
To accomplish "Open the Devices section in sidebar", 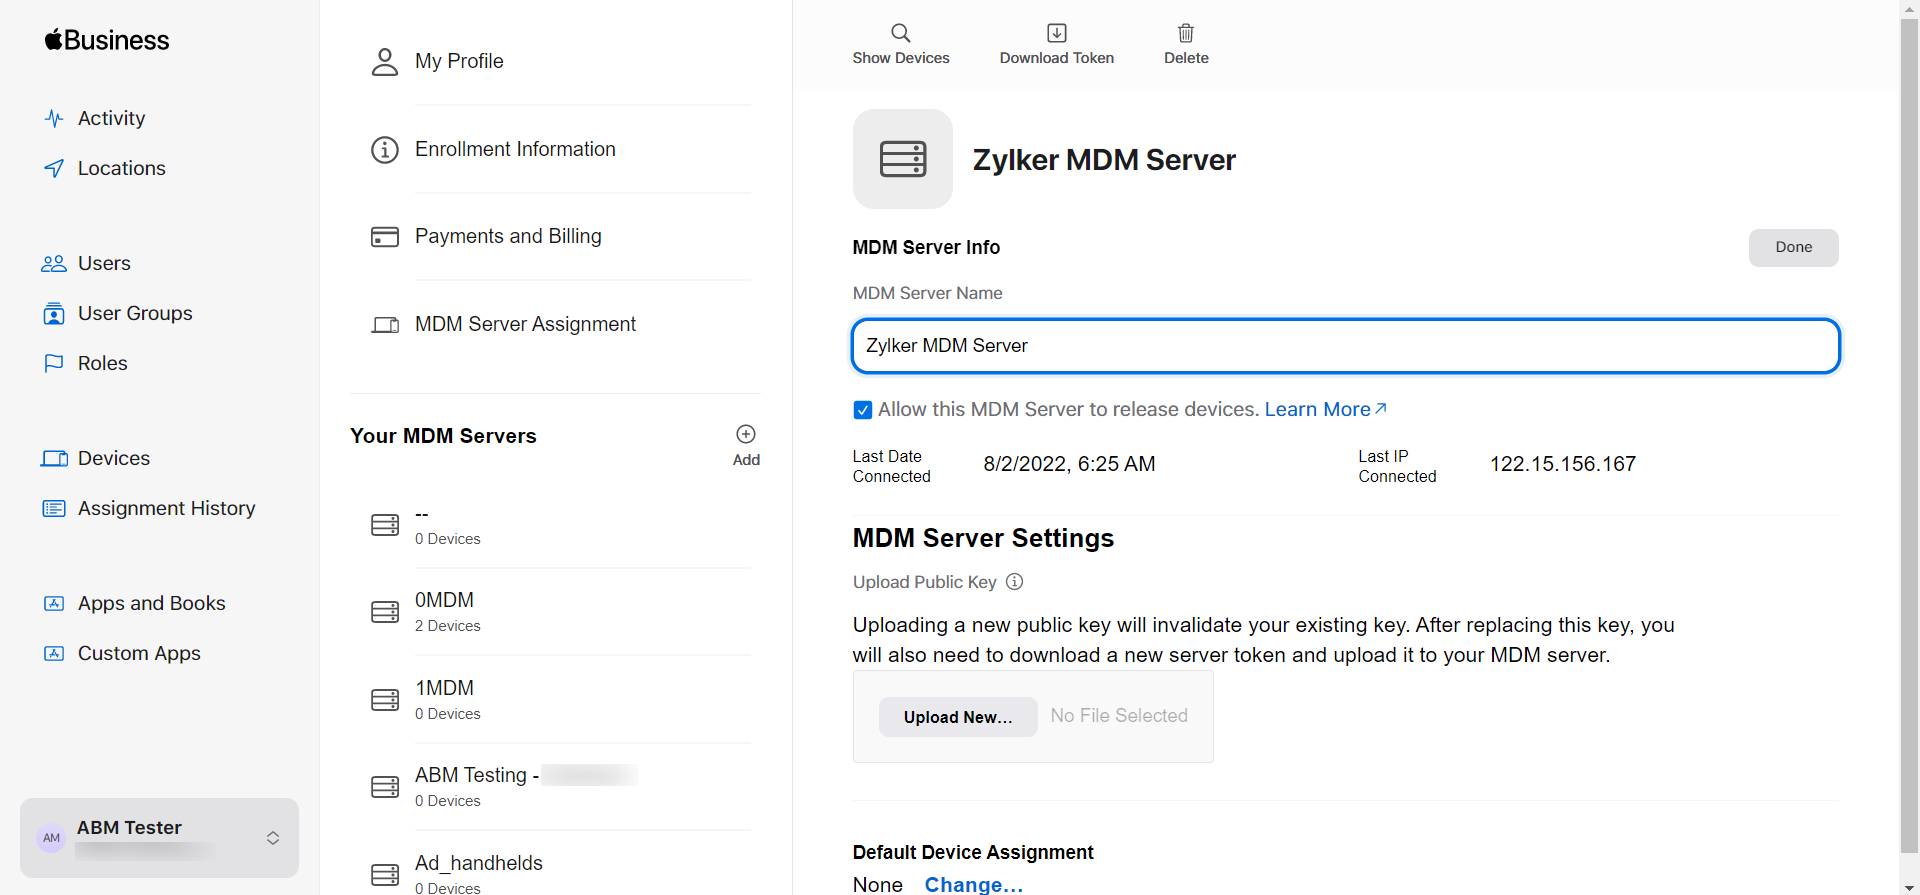I will (x=113, y=458).
